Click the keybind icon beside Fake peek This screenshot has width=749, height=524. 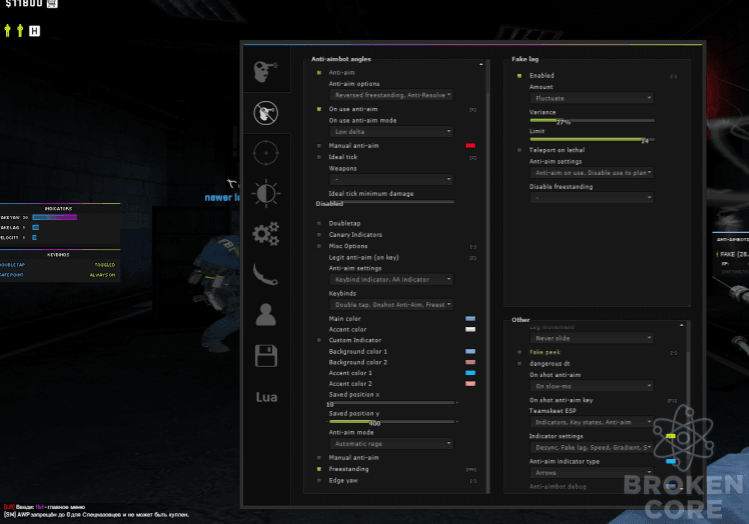[674, 353]
